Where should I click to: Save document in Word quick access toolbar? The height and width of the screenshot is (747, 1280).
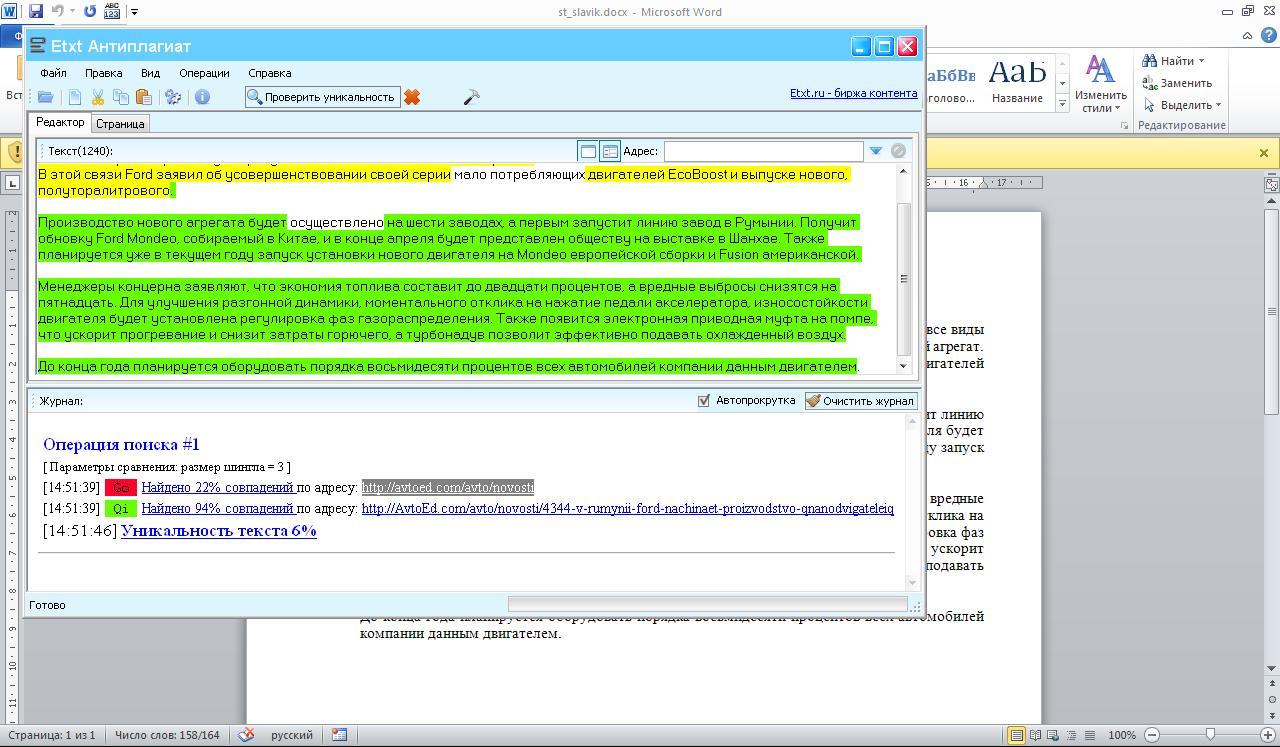tap(36, 12)
